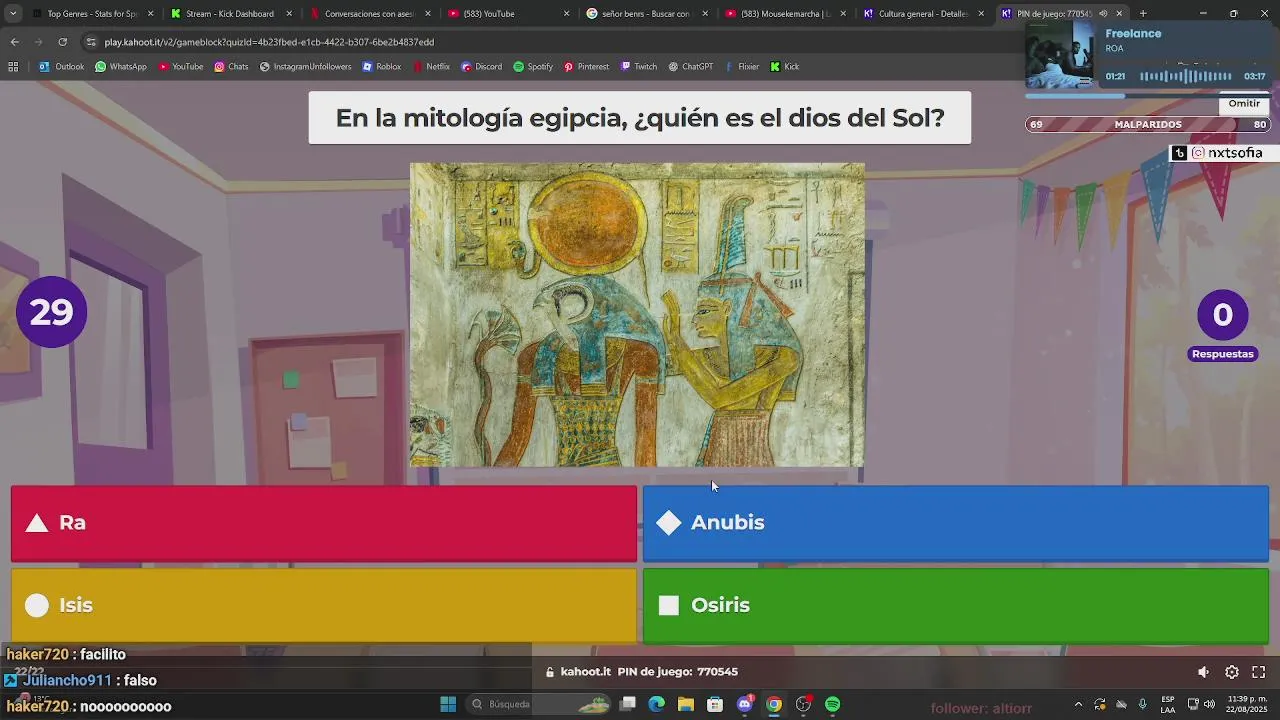Pick the yellow circle answer Isis

coord(323,605)
